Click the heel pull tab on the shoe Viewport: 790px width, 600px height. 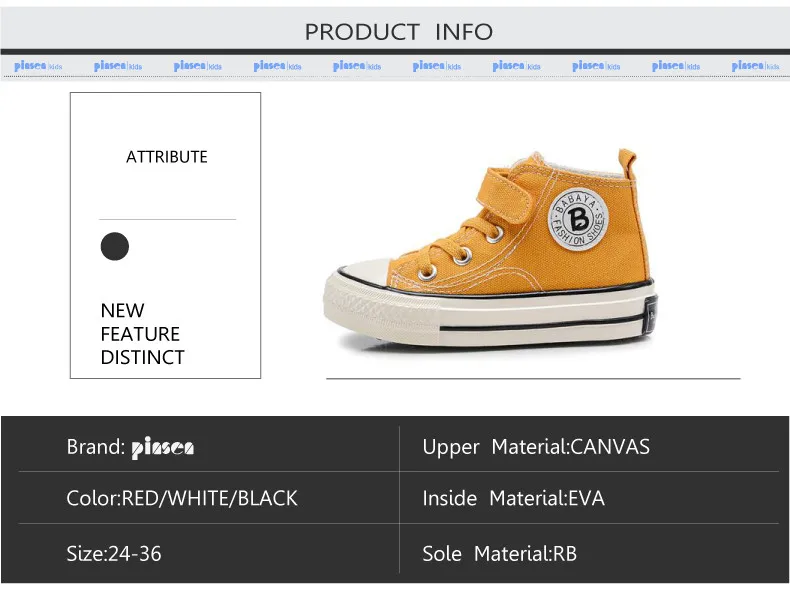point(628,163)
